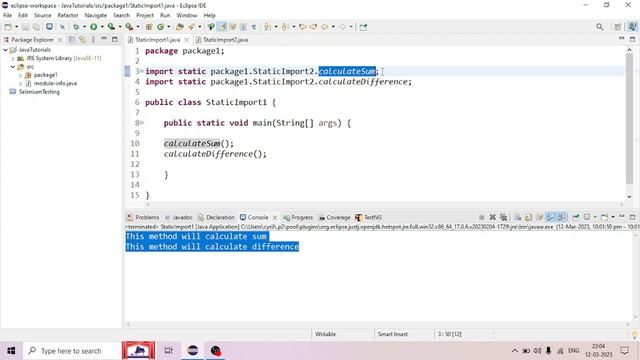Viewport: 640px width, 360px height.
Task: Fold the imports at line 3
Action: [142, 71]
